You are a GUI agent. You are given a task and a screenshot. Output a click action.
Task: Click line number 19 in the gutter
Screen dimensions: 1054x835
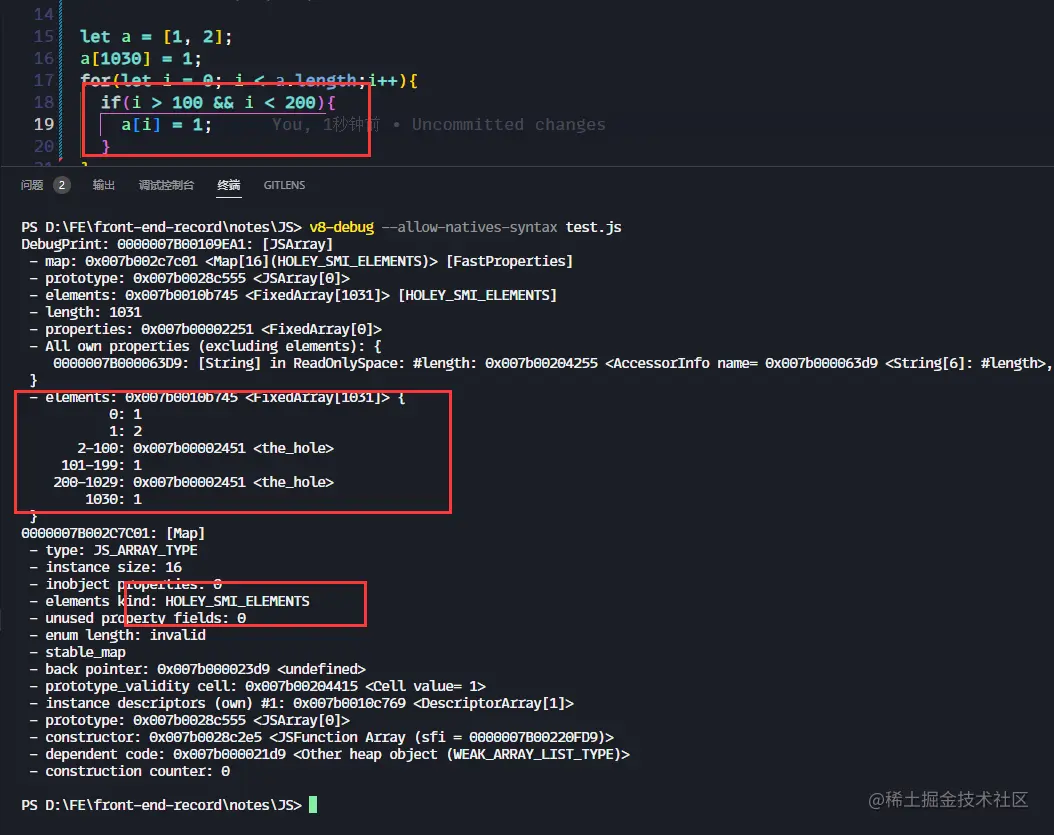(x=44, y=124)
